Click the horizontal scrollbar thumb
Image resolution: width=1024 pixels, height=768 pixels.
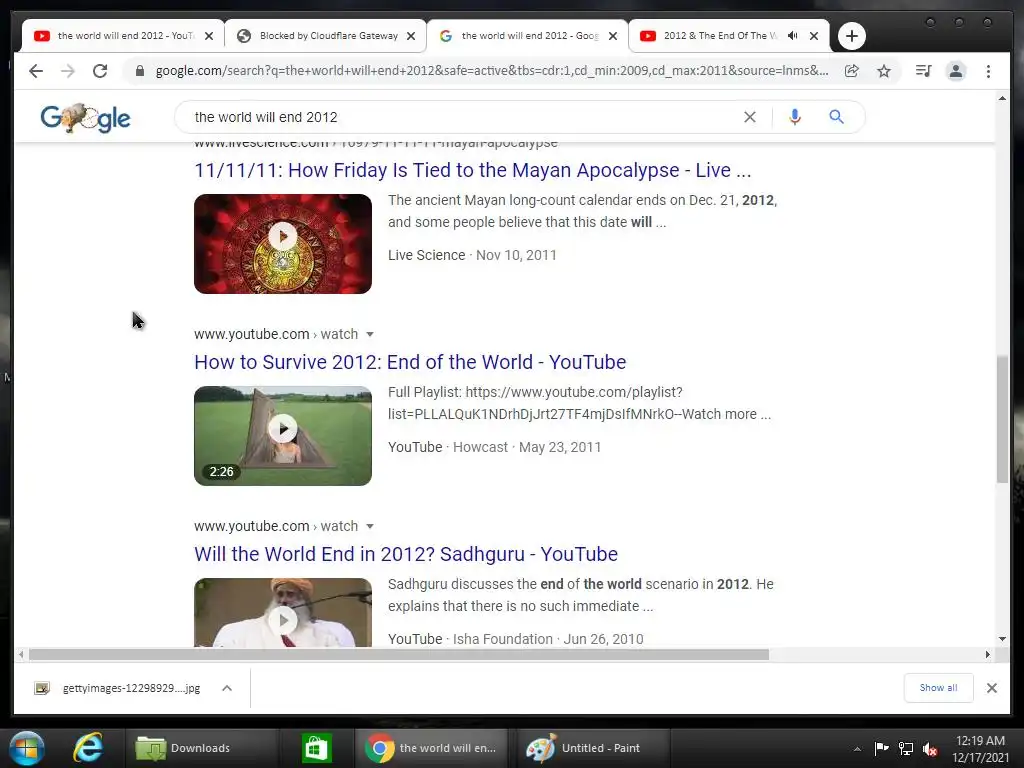[x=399, y=654]
